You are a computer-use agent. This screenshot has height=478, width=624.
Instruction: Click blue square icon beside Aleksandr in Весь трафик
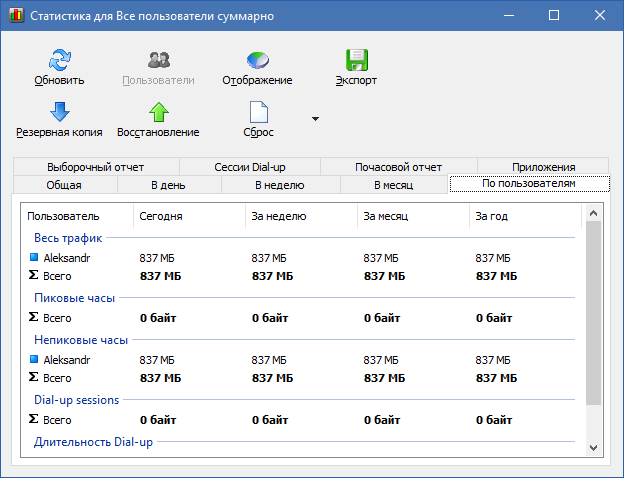tap(34, 258)
